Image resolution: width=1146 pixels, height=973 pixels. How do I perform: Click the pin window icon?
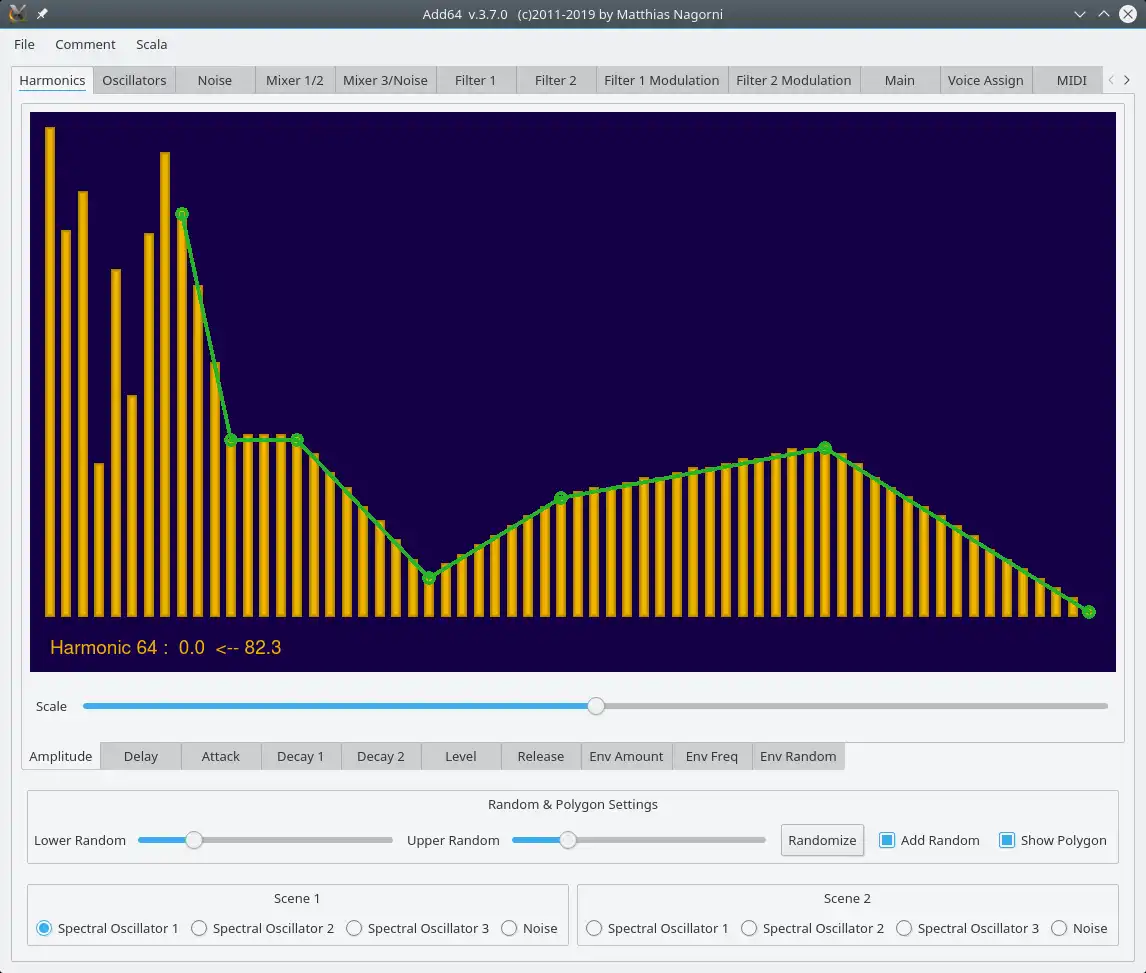click(x=43, y=14)
